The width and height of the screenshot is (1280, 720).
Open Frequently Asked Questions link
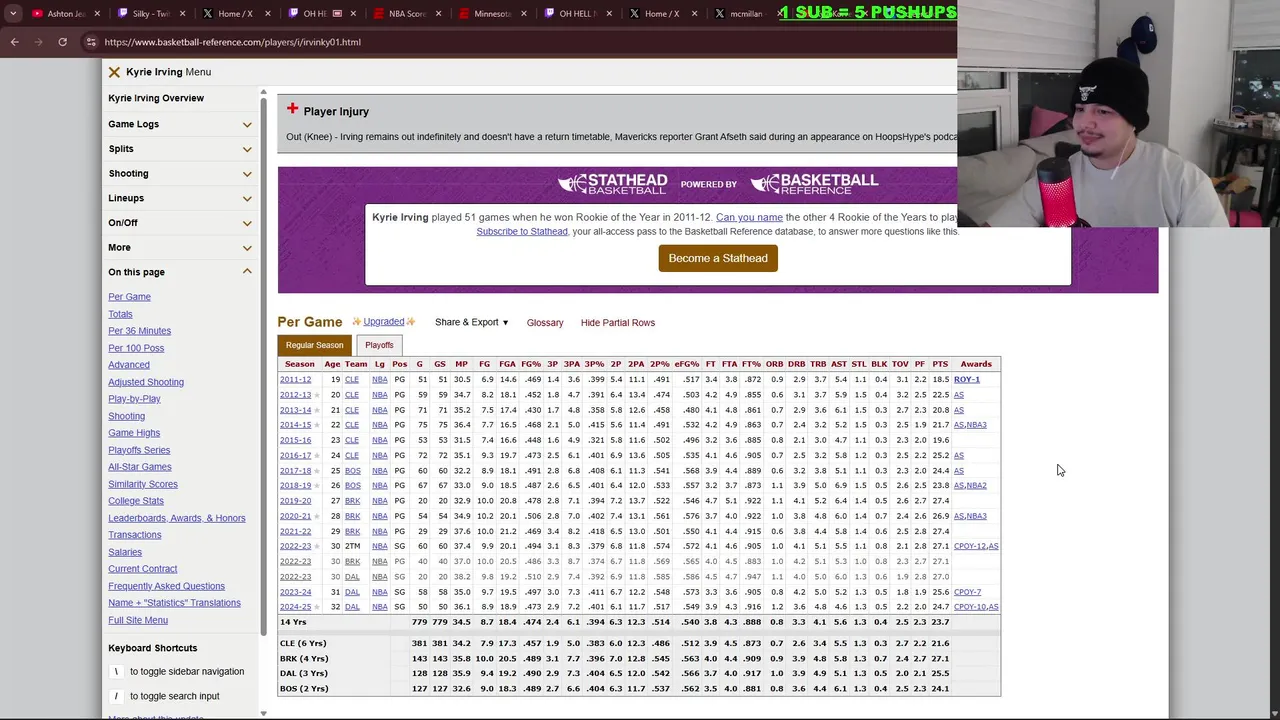point(167,586)
